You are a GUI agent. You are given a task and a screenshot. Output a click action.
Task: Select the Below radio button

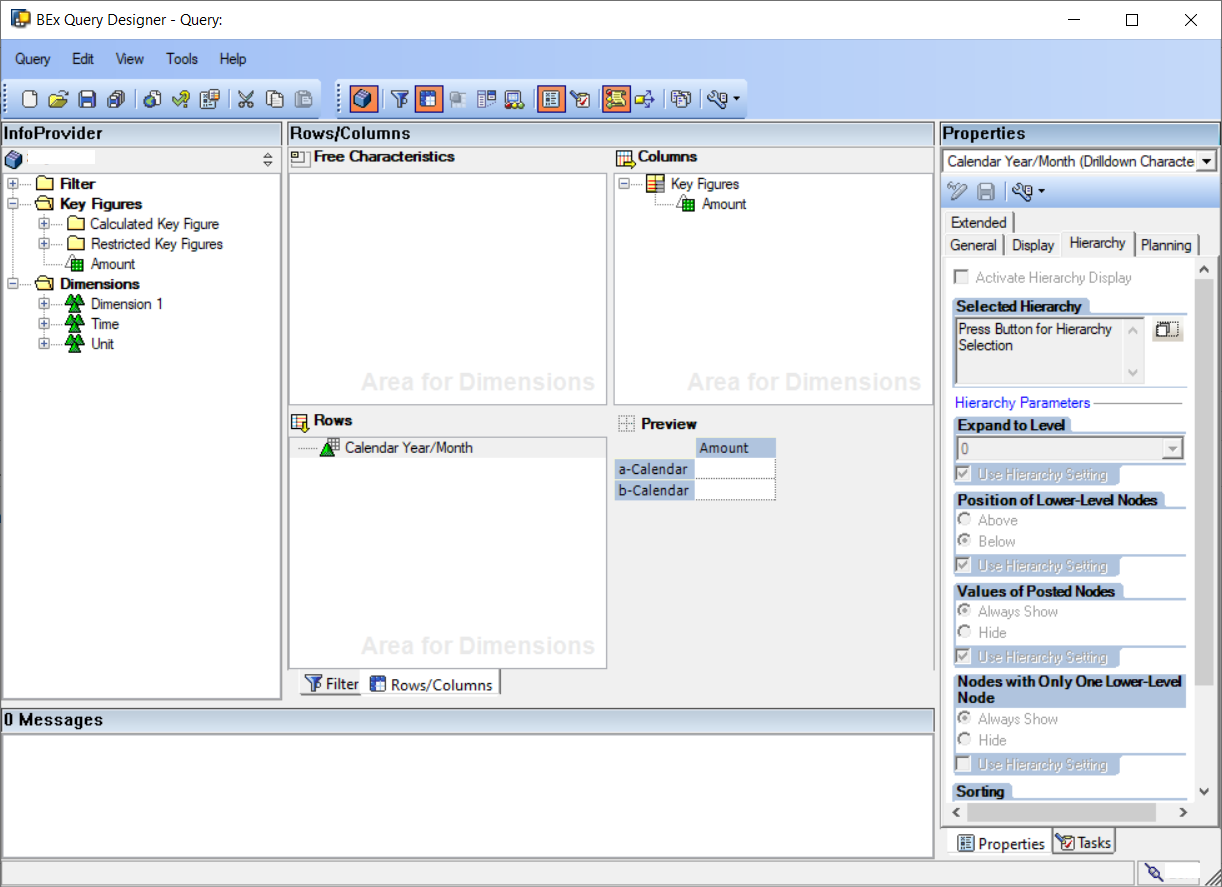(964, 541)
